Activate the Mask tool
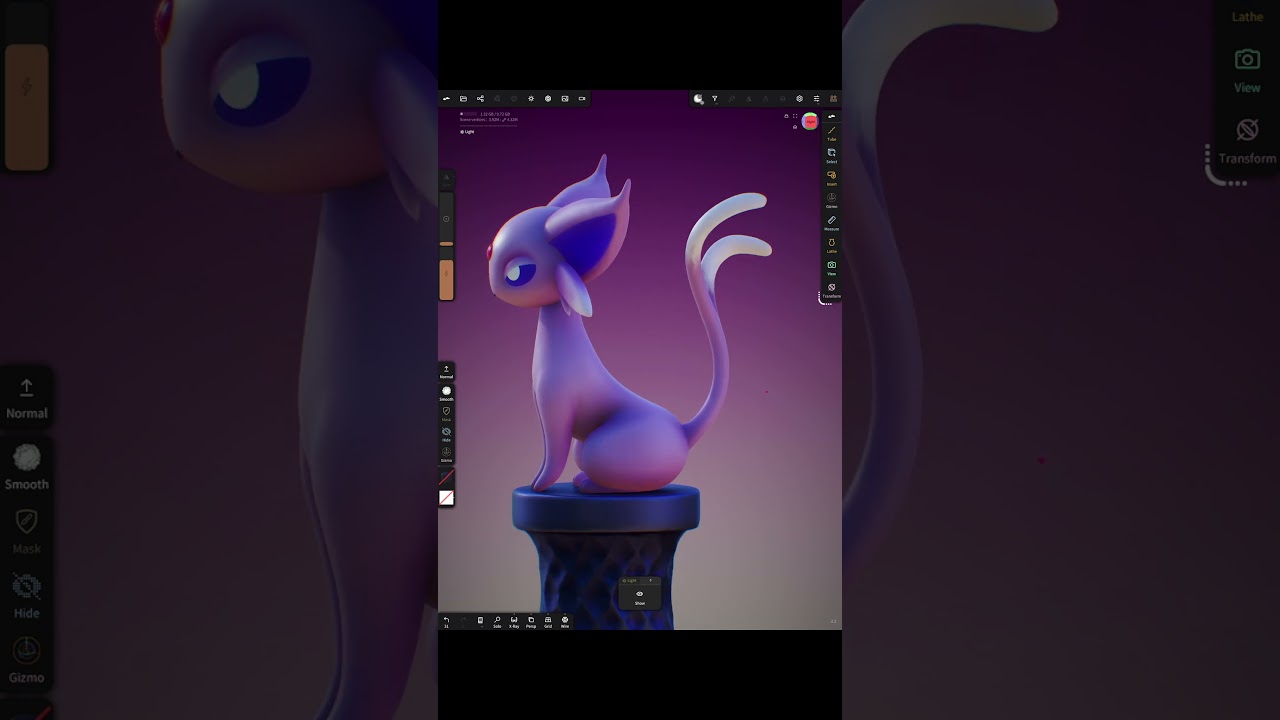 [x=446, y=411]
